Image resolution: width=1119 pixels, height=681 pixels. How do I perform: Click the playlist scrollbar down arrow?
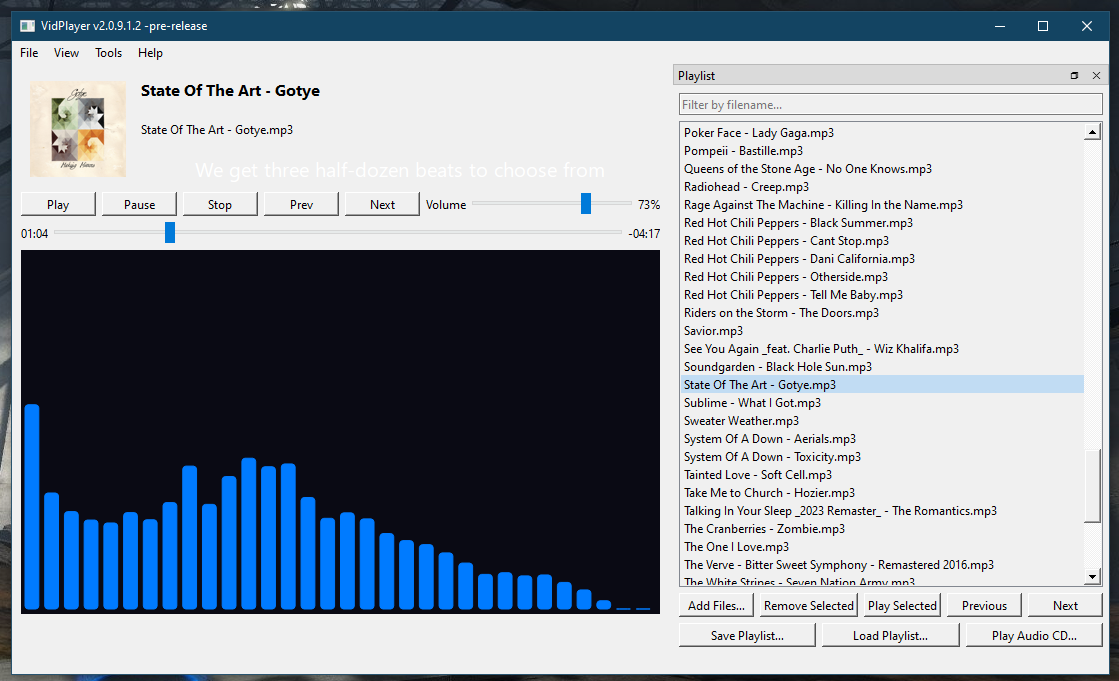pyautogui.click(x=1092, y=576)
